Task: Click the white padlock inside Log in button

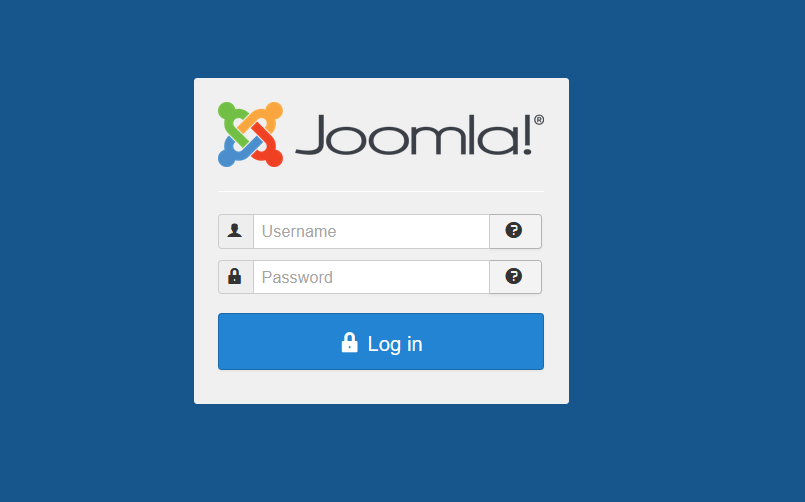Action: [x=350, y=342]
